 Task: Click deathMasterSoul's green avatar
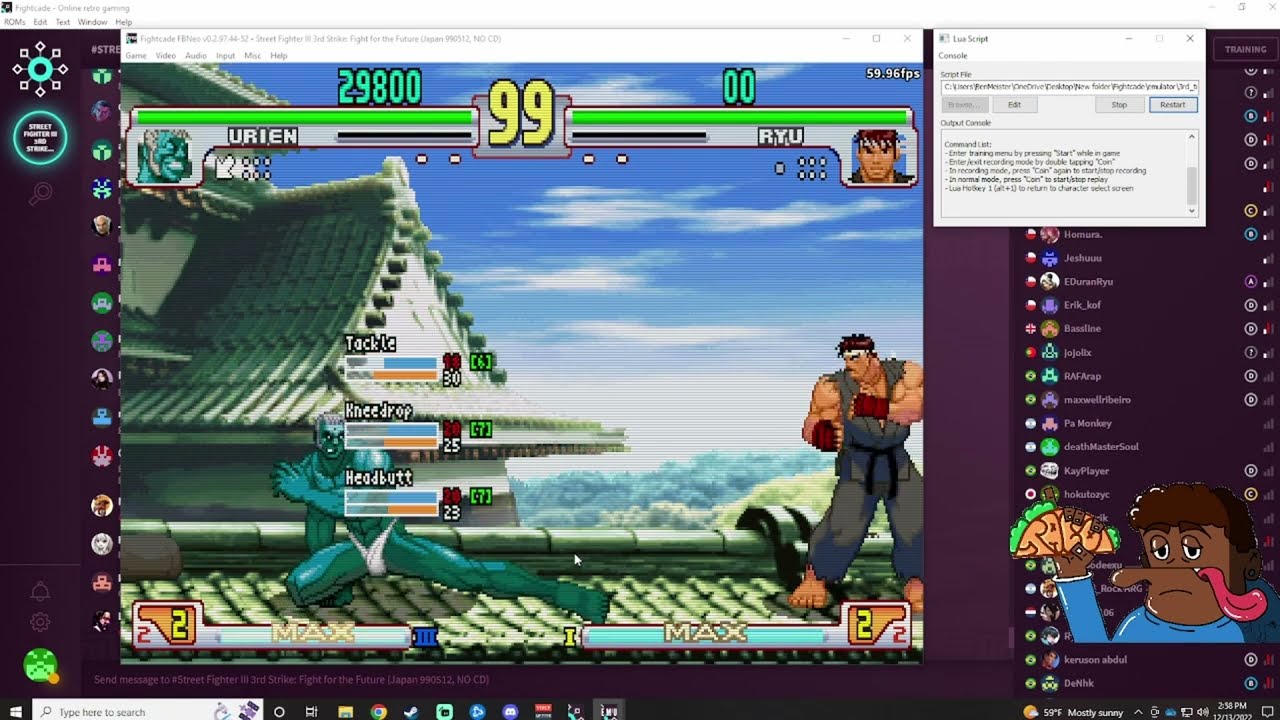pyautogui.click(x=1049, y=446)
